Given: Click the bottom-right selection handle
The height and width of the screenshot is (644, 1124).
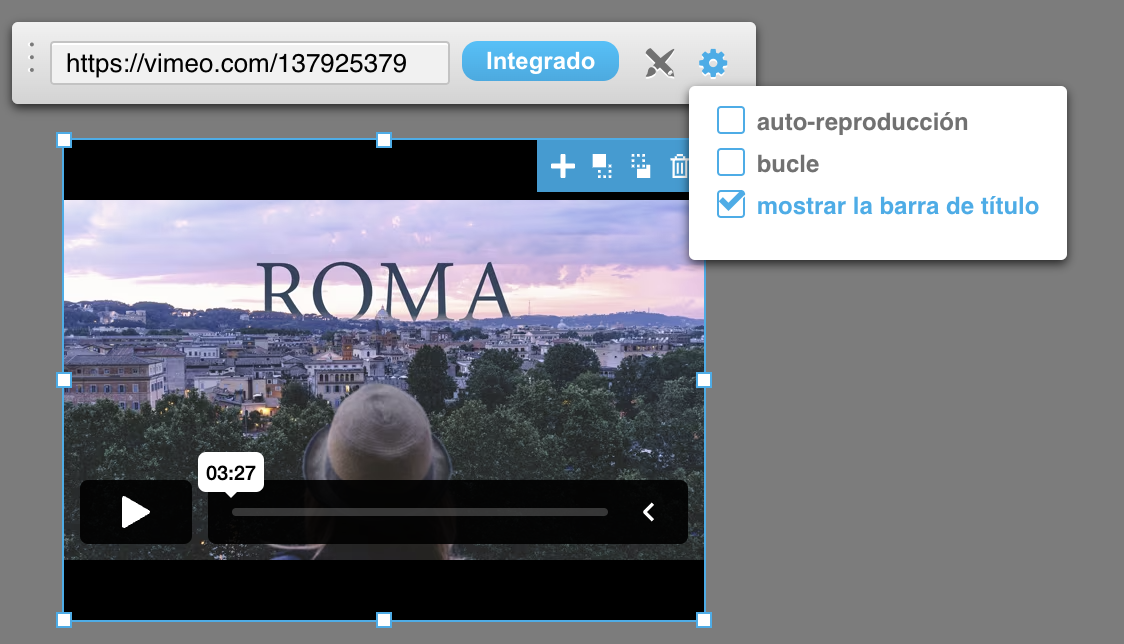Looking at the screenshot, I should [704, 620].
